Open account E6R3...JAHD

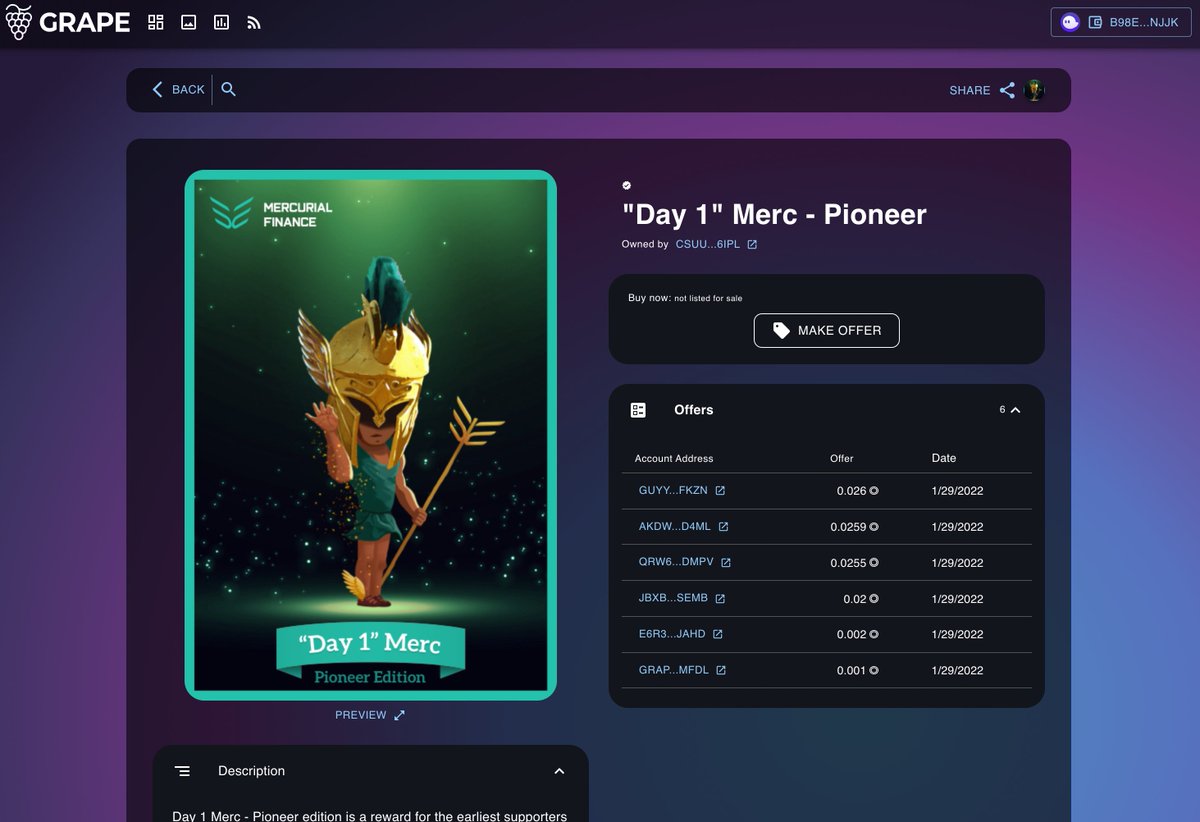tap(672, 634)
